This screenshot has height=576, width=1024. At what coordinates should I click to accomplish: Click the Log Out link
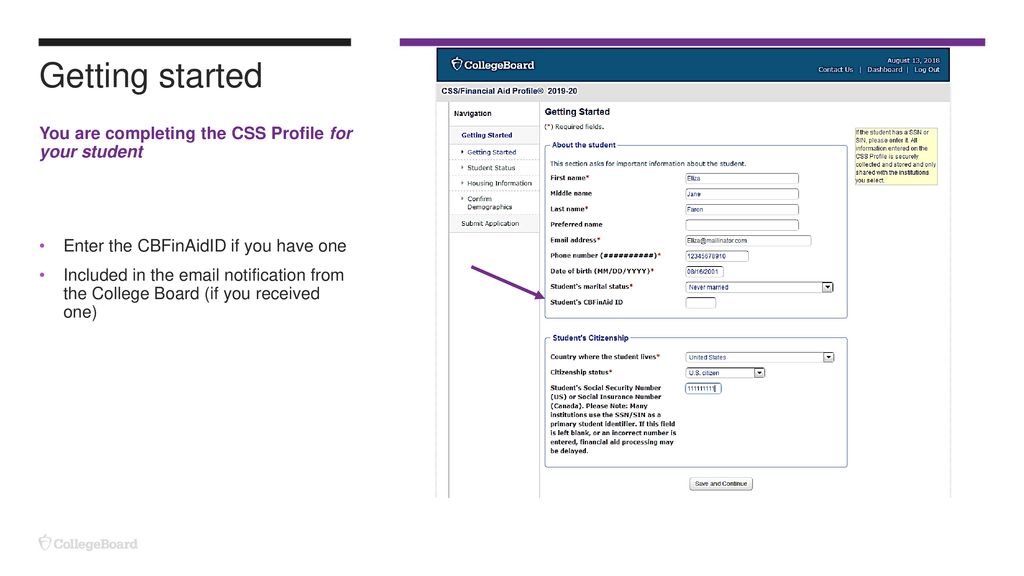coord(926,70)
